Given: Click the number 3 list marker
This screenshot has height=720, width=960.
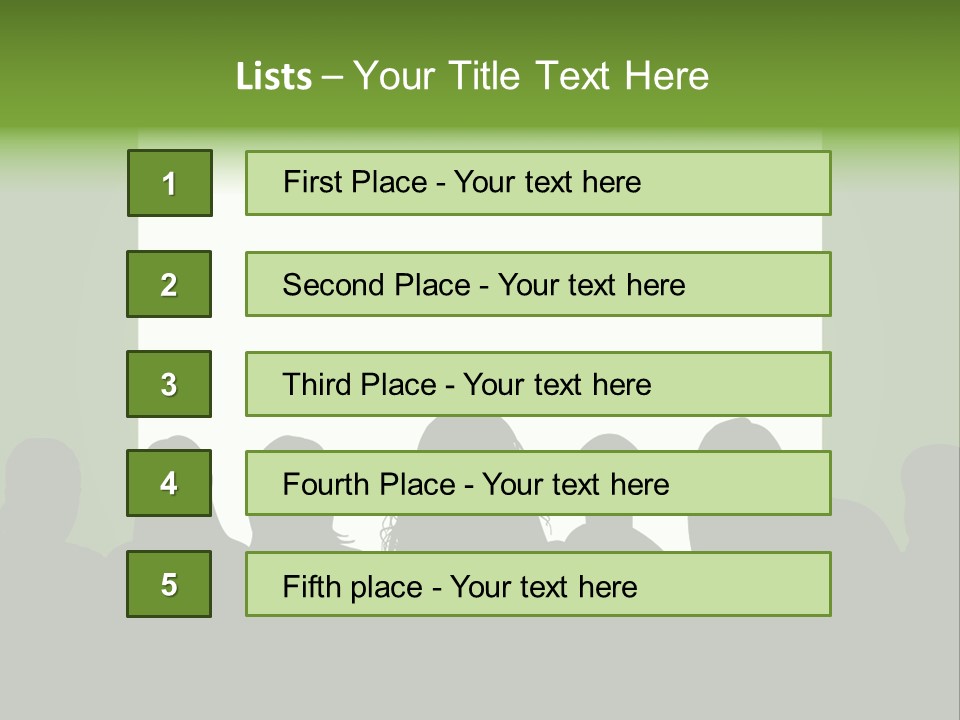Looking at the screenshot, I should pyautogui.click(x=169, y=384).
